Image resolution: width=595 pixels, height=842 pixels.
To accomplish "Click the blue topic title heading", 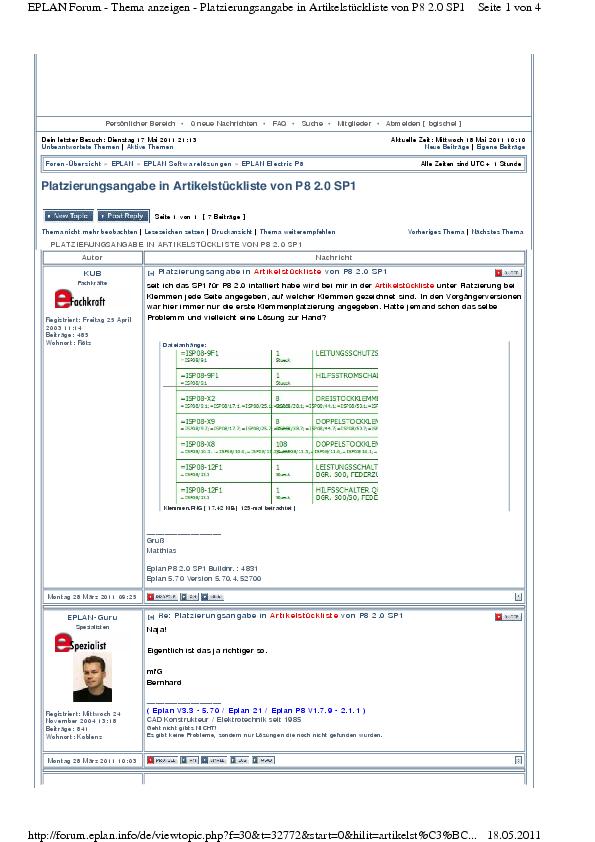I will pyautogui.click(x=198, y=186).
